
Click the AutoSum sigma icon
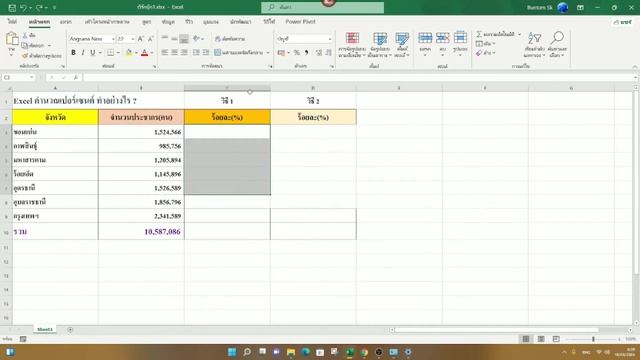point(479,34)
